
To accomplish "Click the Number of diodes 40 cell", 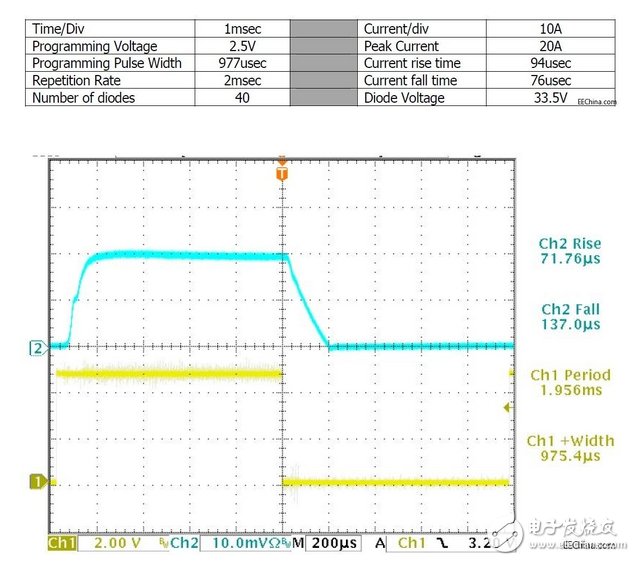I will (x=242, y=98).
